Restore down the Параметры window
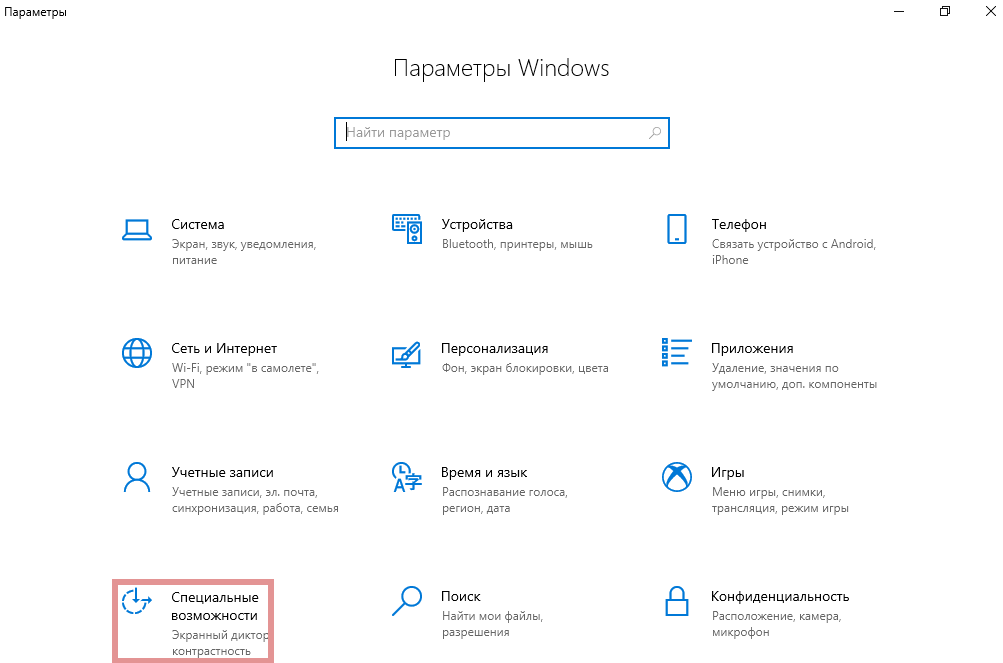Image resolution: width=1003 pixels, height=663 pixels. 945,12
